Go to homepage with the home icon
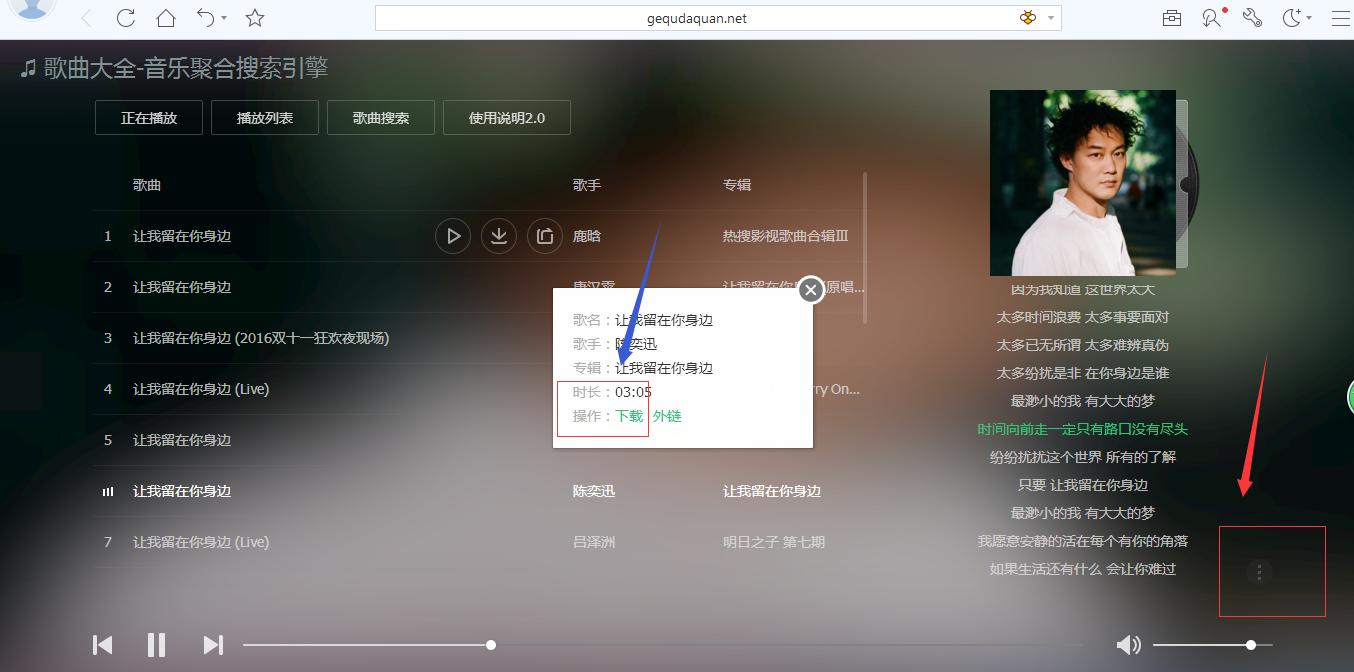This screenshot has height=672, width=1354. click(x=165, y=17)
